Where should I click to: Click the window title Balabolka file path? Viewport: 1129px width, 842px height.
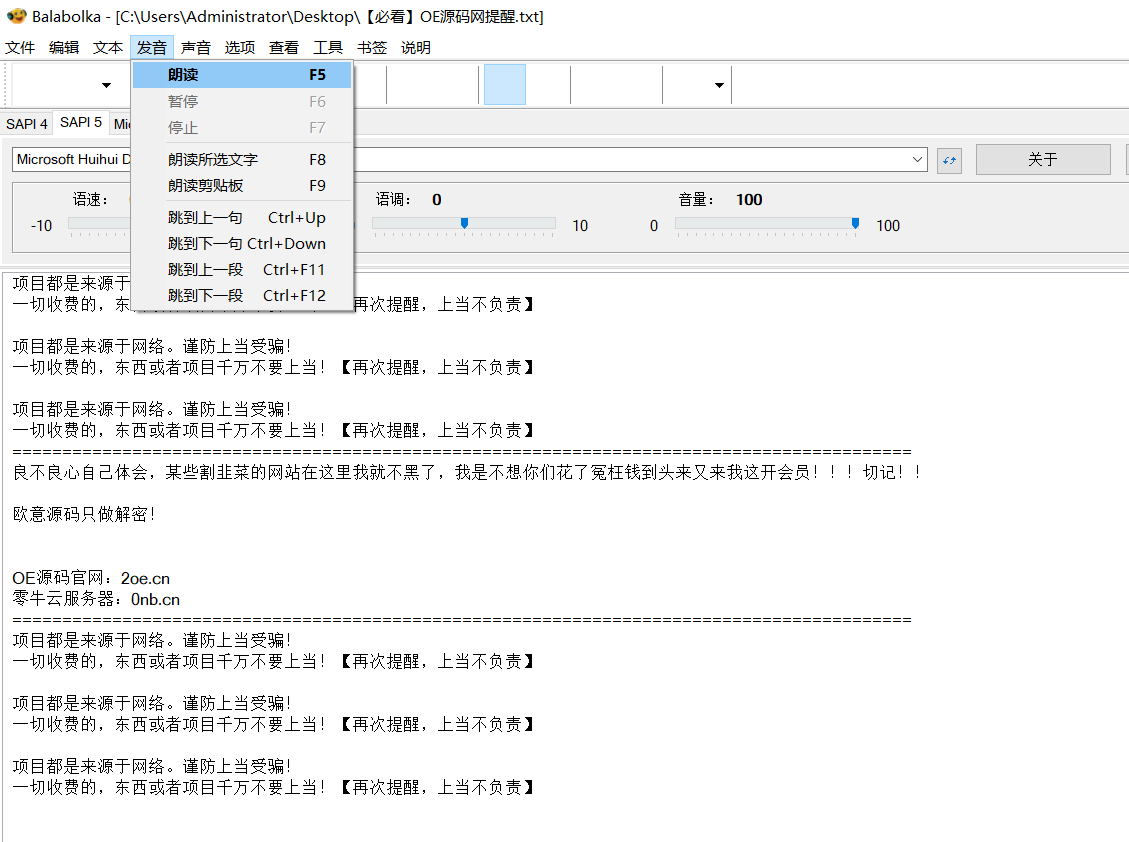(288, 16)
